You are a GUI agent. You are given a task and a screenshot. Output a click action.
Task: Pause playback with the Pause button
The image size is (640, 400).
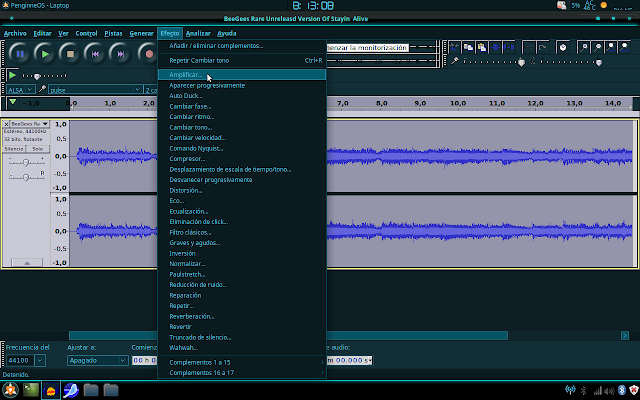click(19, 53)
